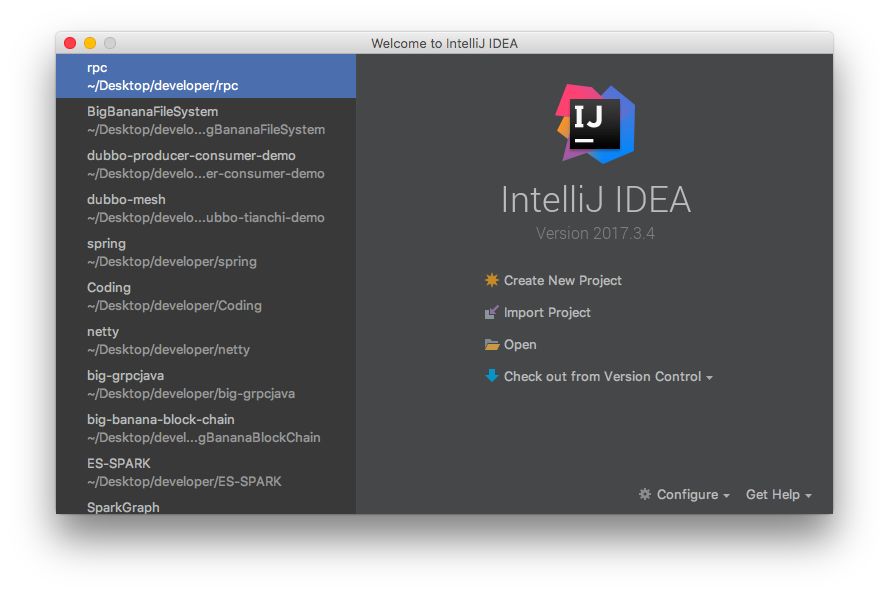Click the blue download arrow icon
The height and width of the screenshot is (594, 889).
coord(492,375)
